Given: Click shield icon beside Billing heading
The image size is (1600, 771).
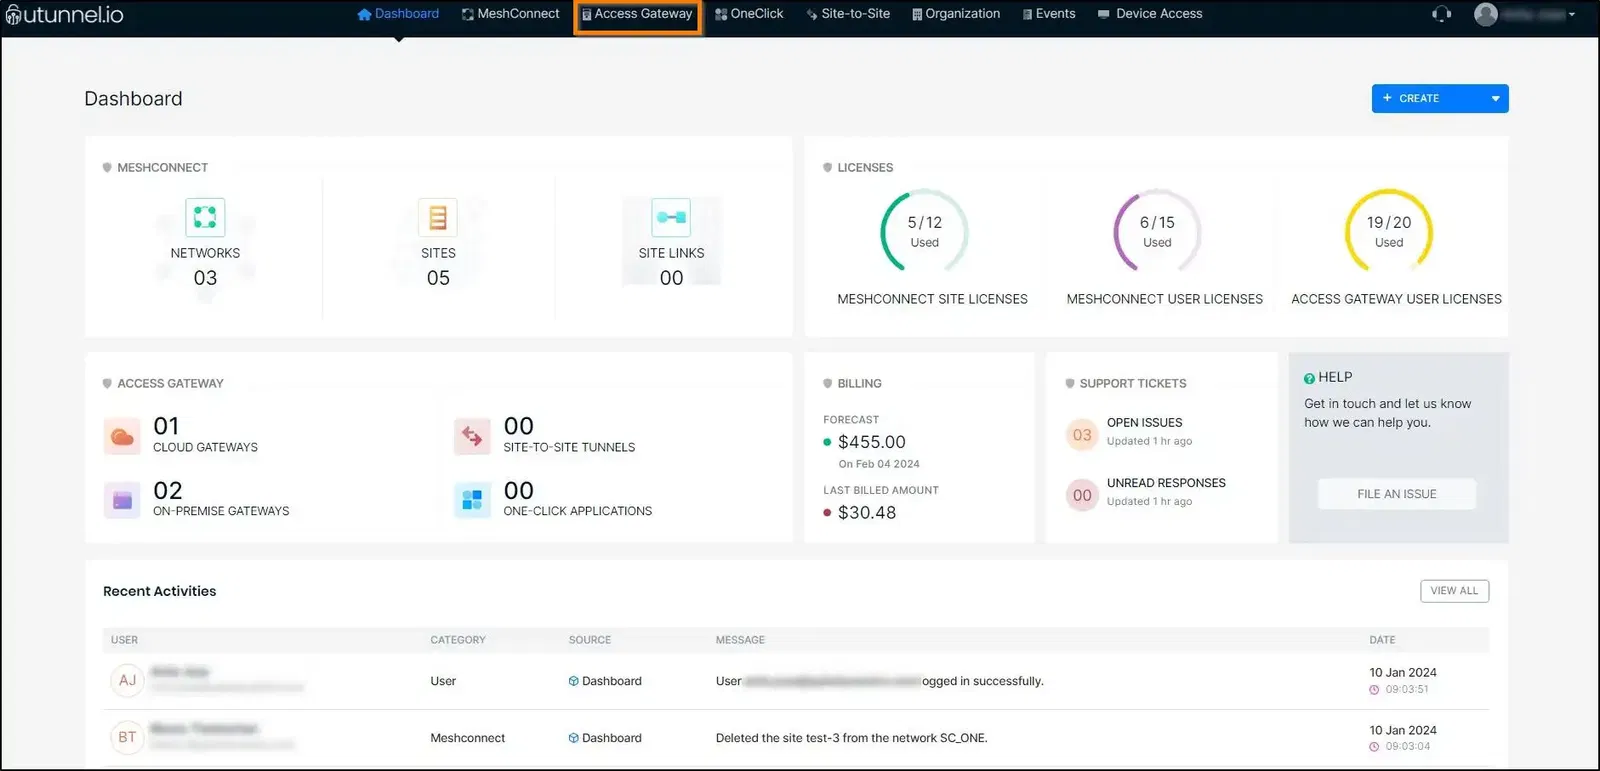Looking at the screenshot, I should pyautogui.click(x=827, y=383).
